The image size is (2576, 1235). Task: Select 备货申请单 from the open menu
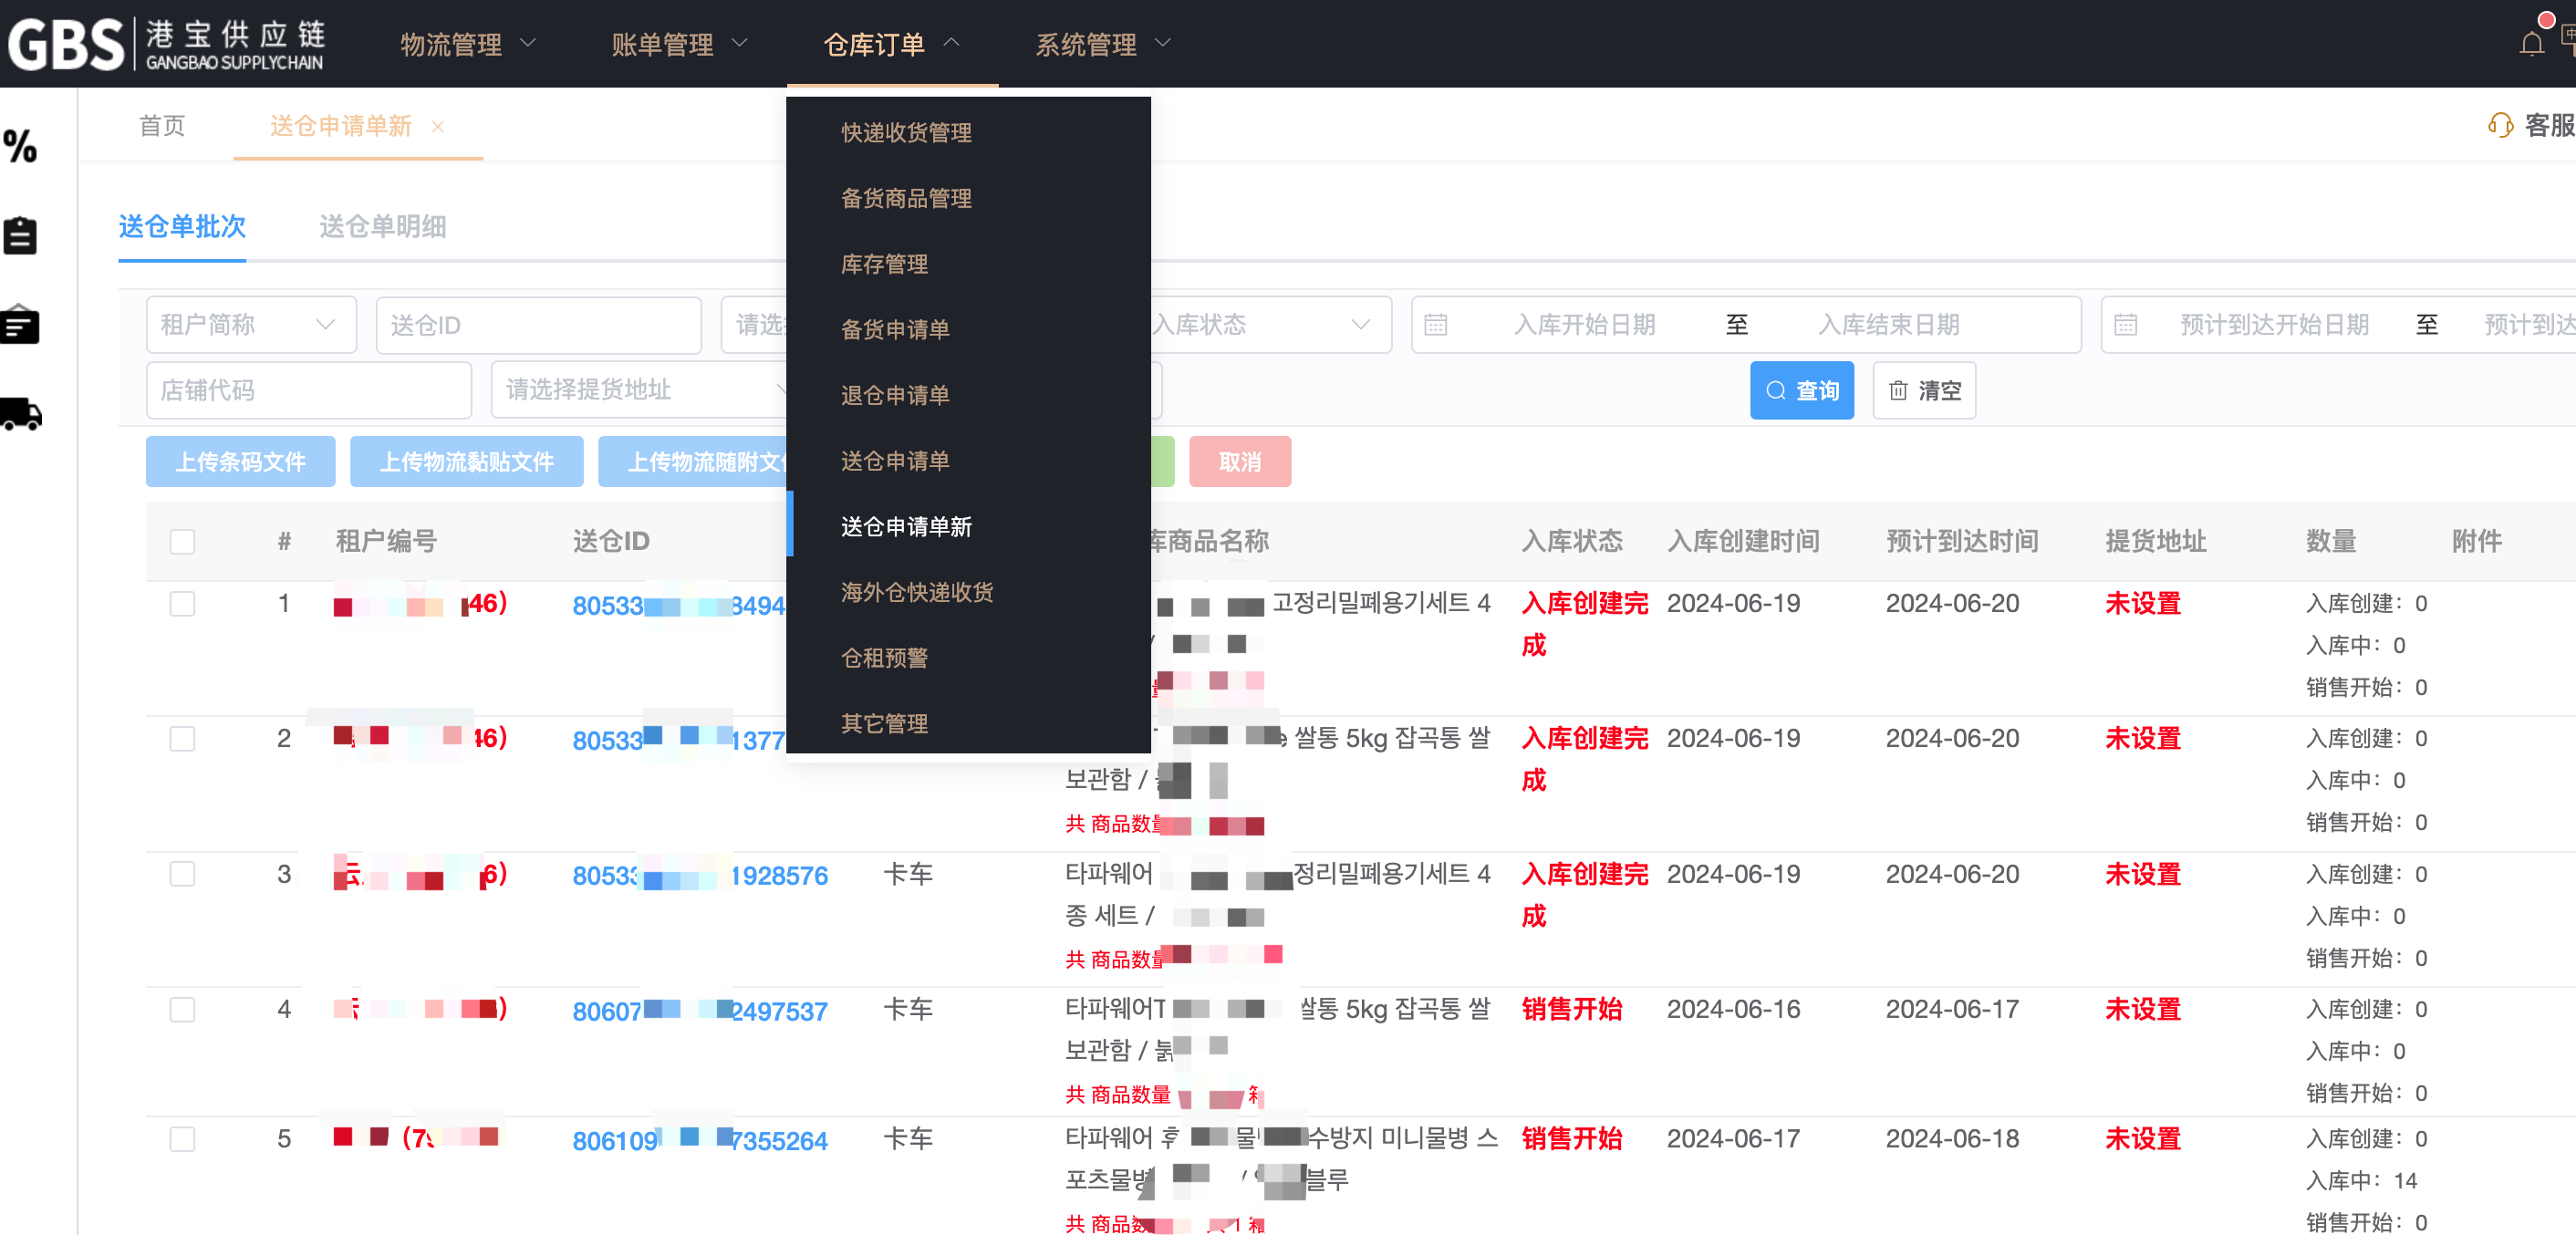[894, 330]
